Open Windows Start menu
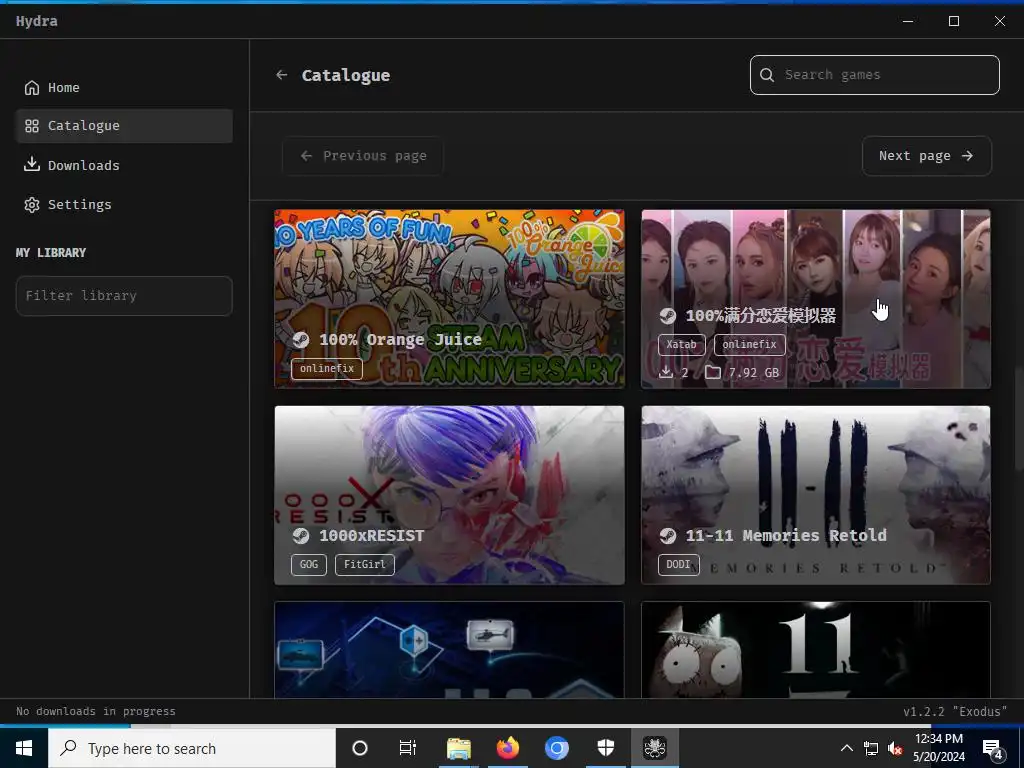1024x768 pixels. coord(24,748)
